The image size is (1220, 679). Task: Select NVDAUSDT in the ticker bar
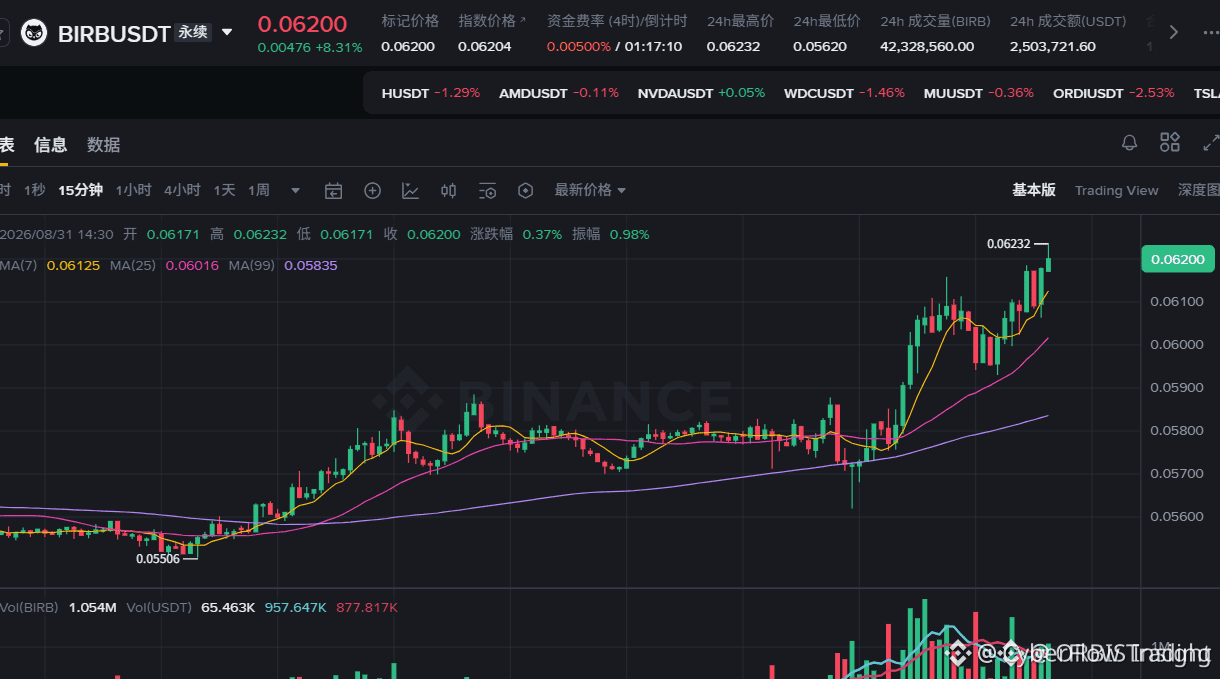[701, 93]
